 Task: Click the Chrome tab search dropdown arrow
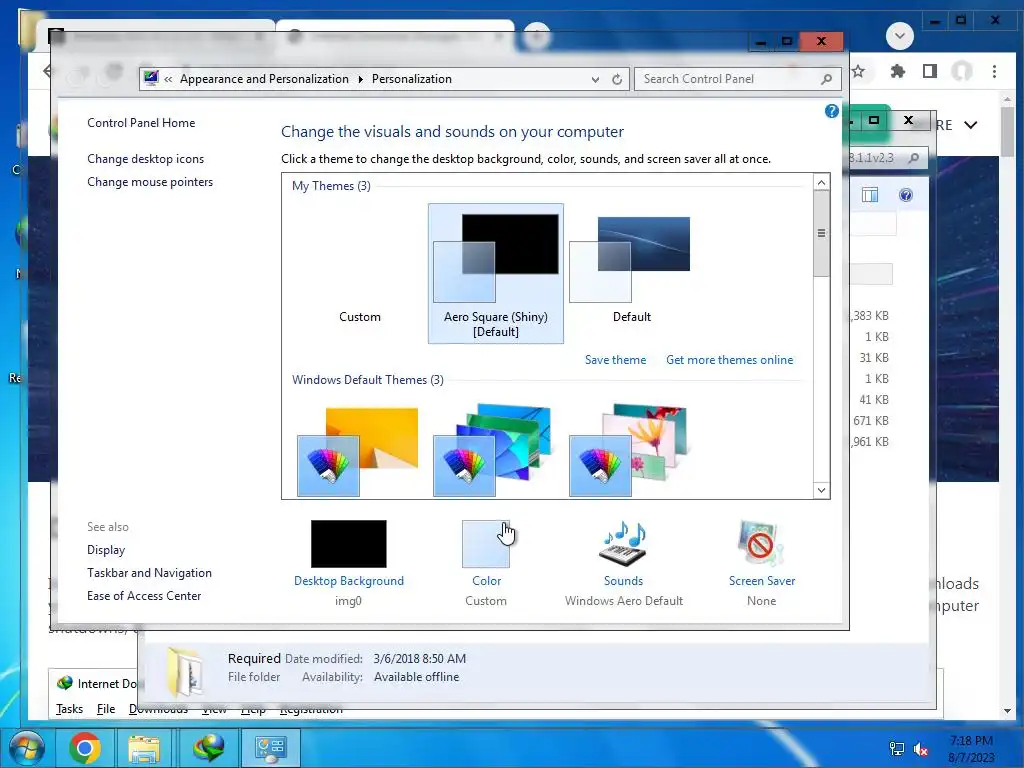coord(899,35)
